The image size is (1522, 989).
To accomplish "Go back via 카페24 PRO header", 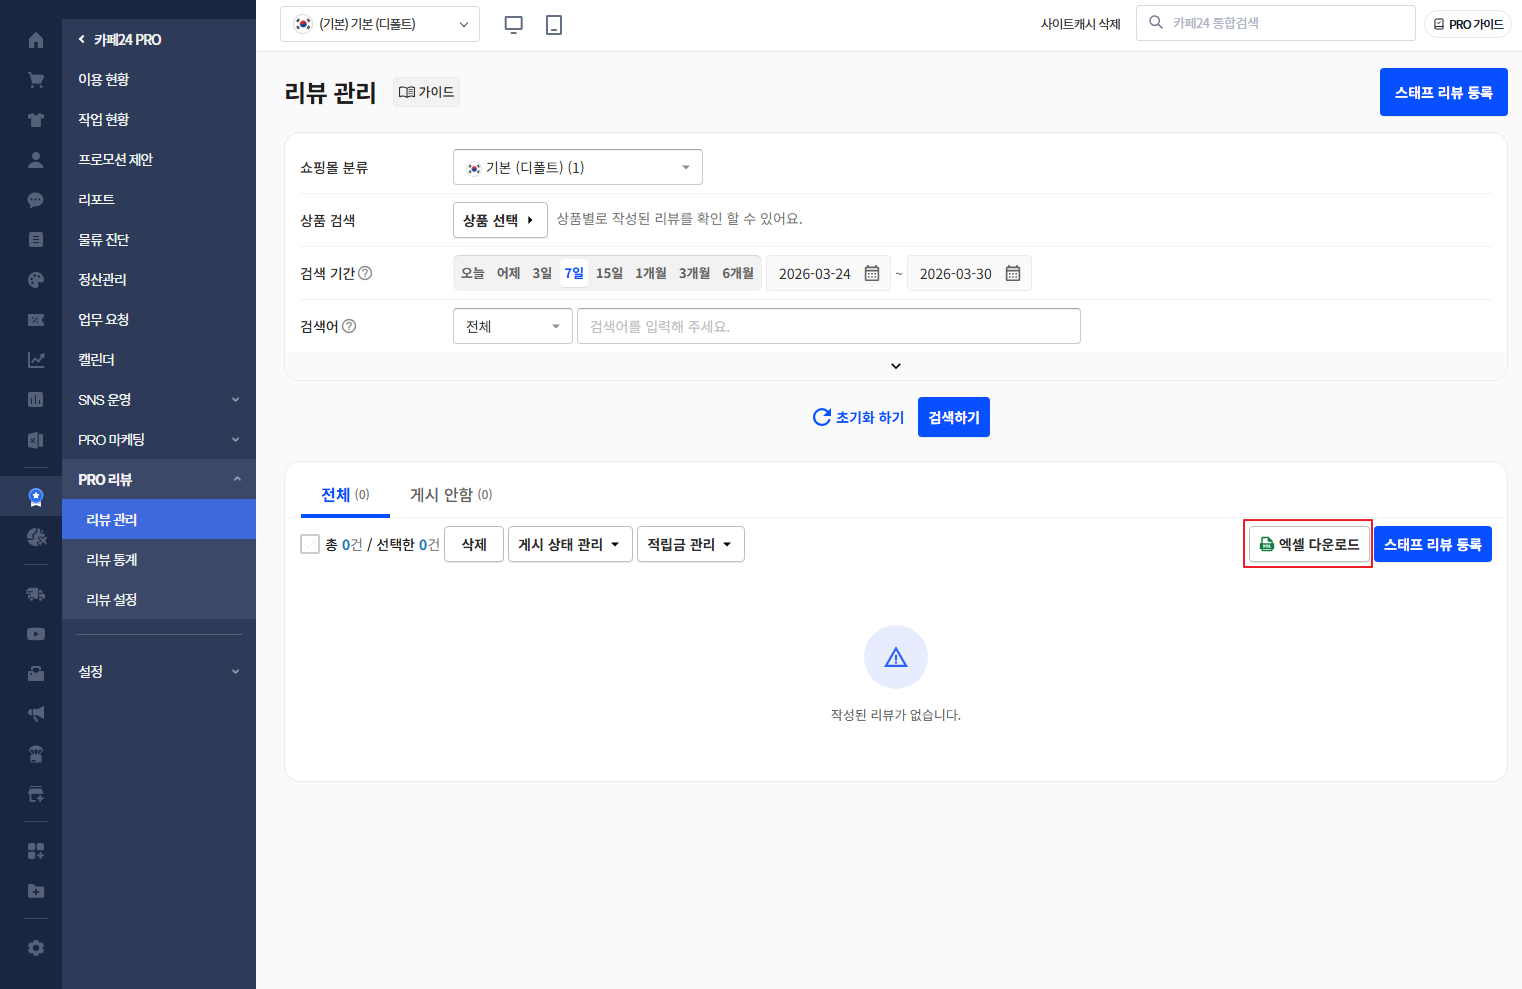I will pos(119,39).
